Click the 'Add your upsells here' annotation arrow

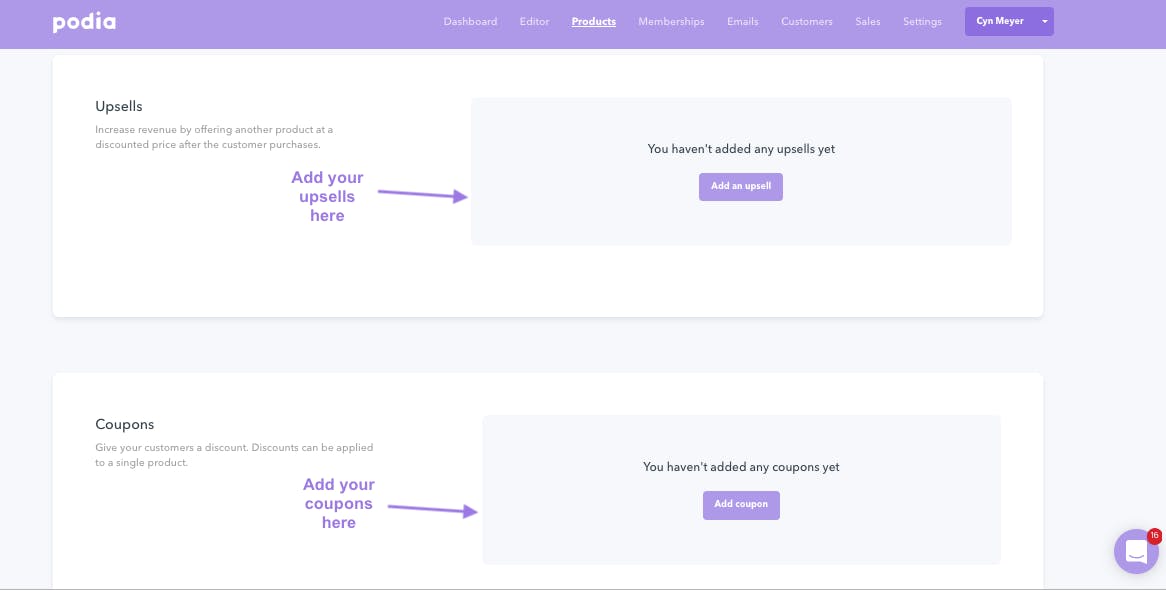point(422,195)
